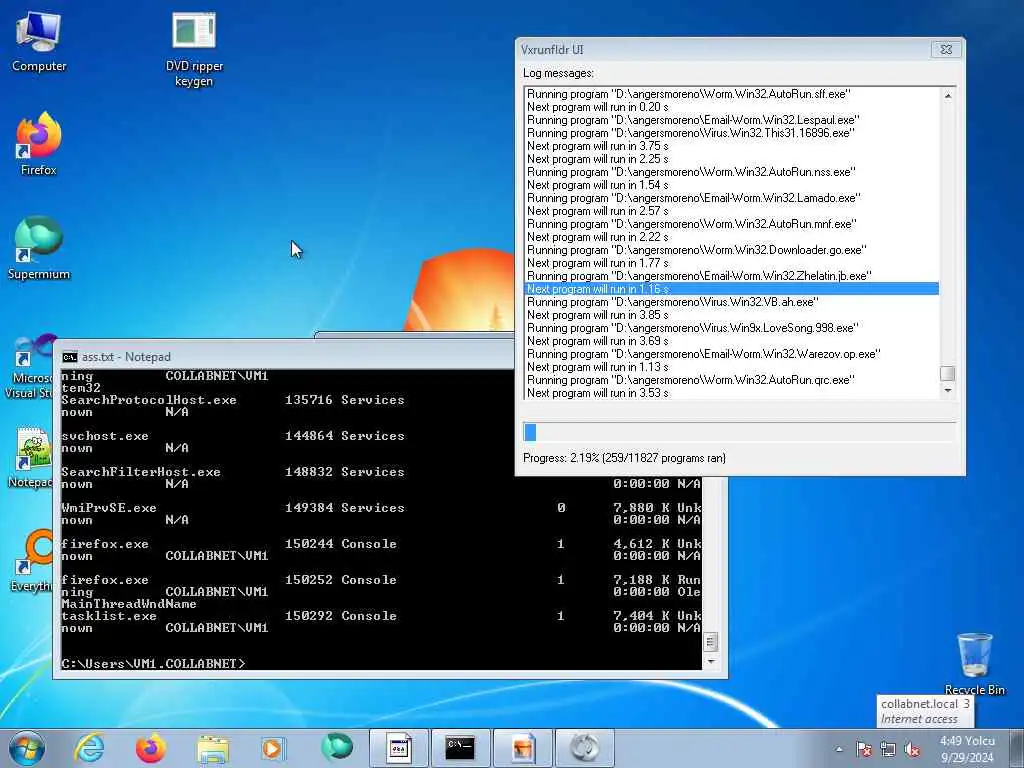Open Windows Explorer from the taskbar
Image resolution: width=1024 pixels, height=768 pixels.
(x=213, y=748)
